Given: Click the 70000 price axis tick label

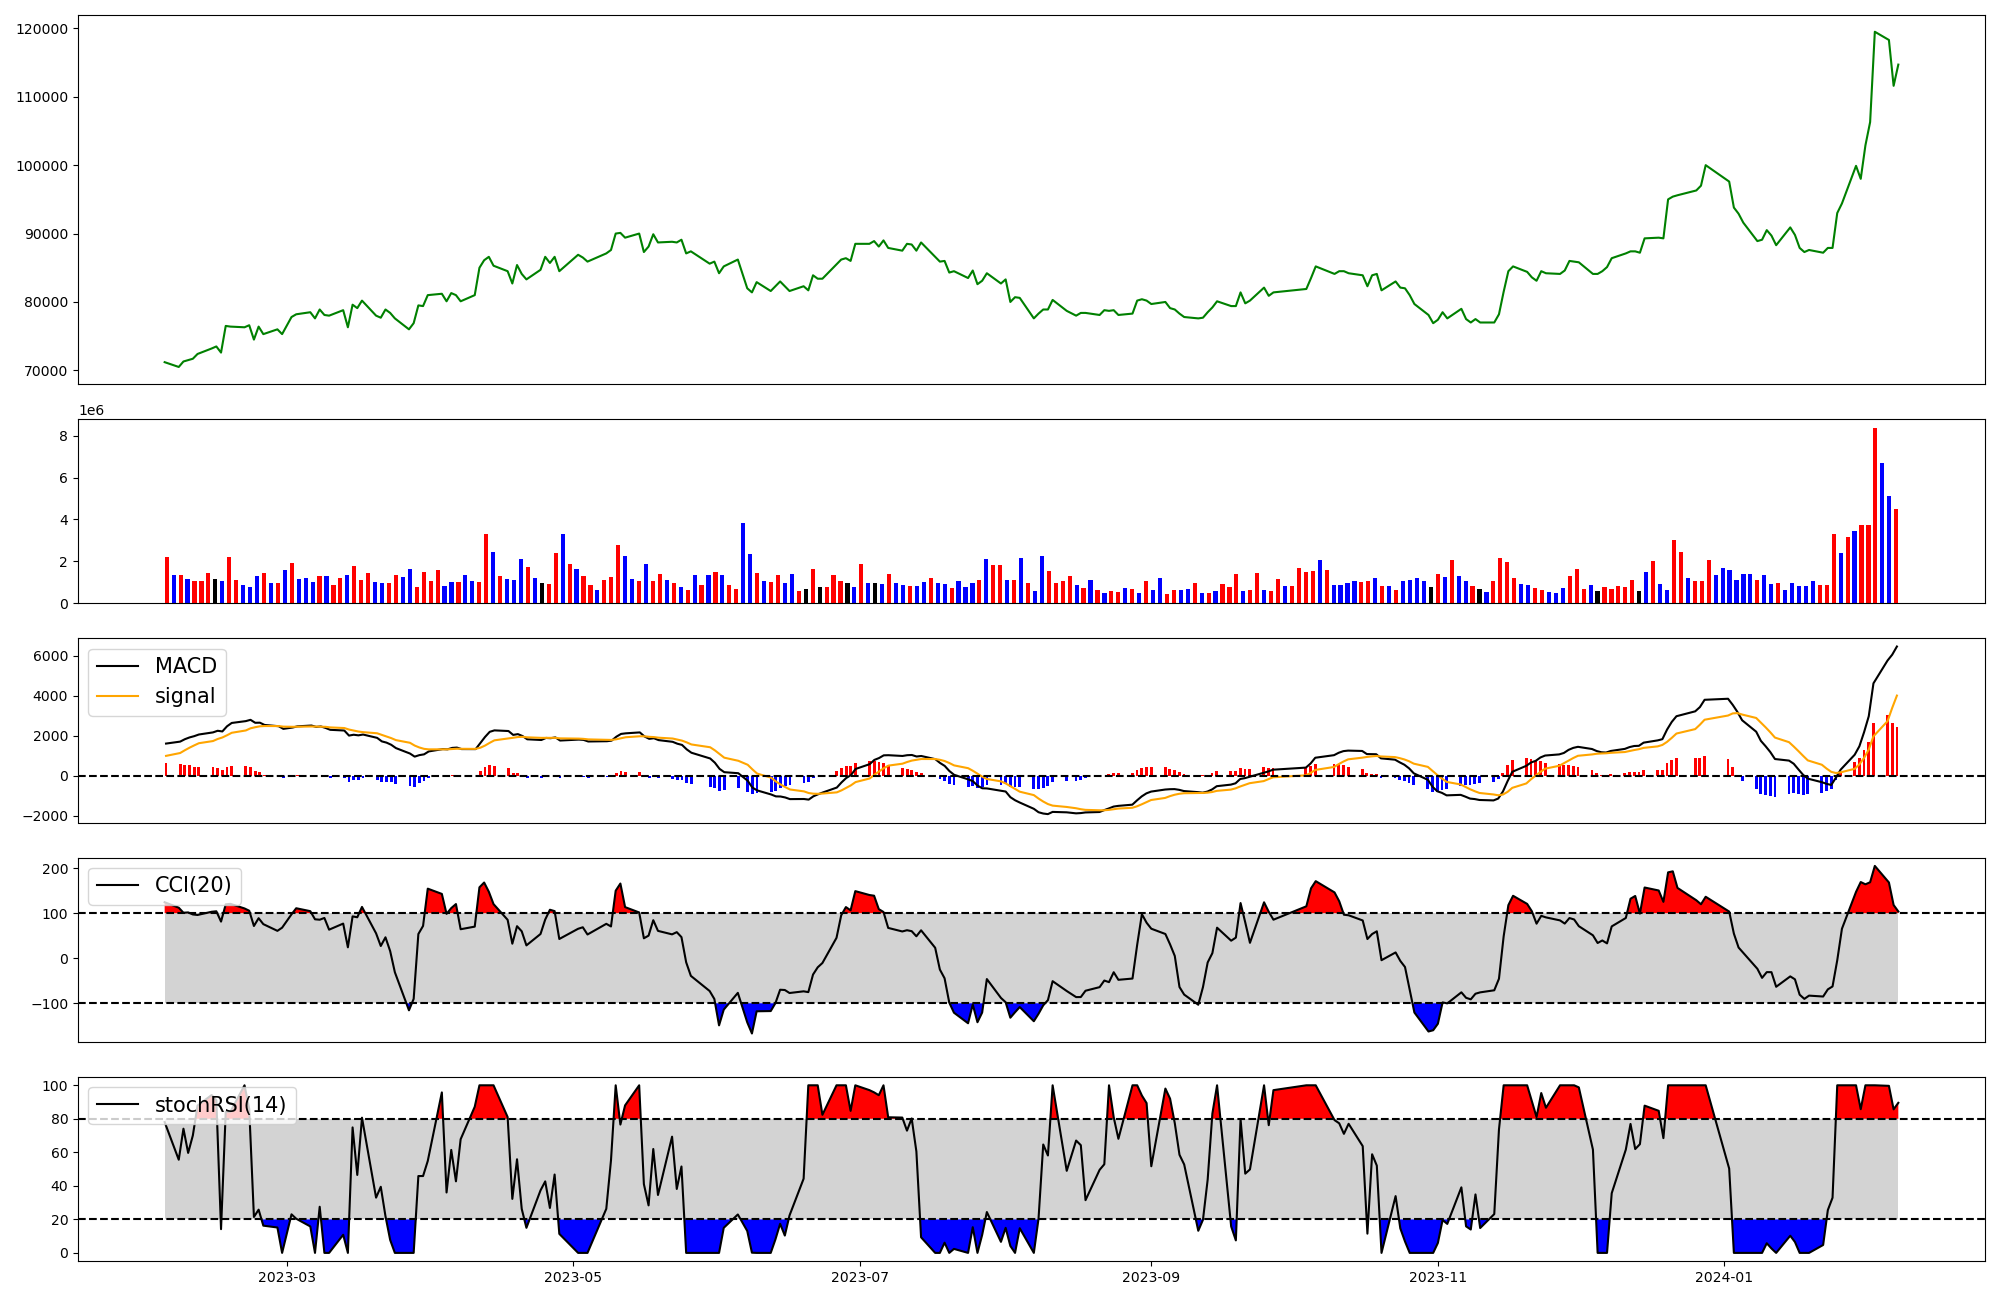Looking at the screenshot, I should pos(46,371).
